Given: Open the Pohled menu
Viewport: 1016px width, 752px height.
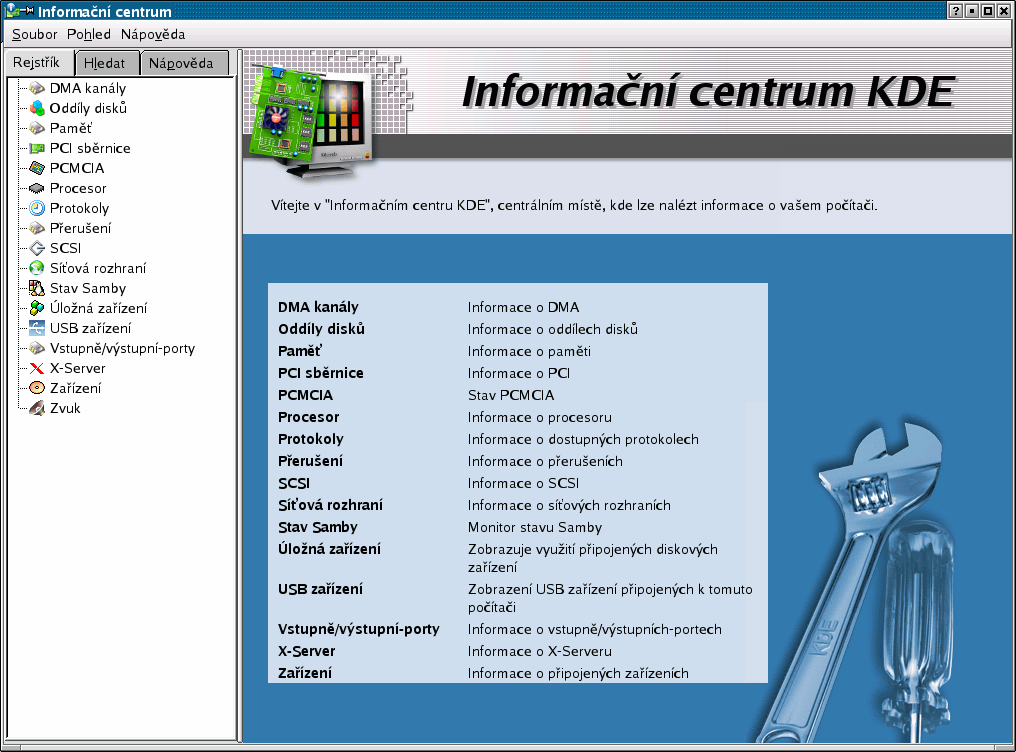Looking at the screenshot, I should 89,34.
